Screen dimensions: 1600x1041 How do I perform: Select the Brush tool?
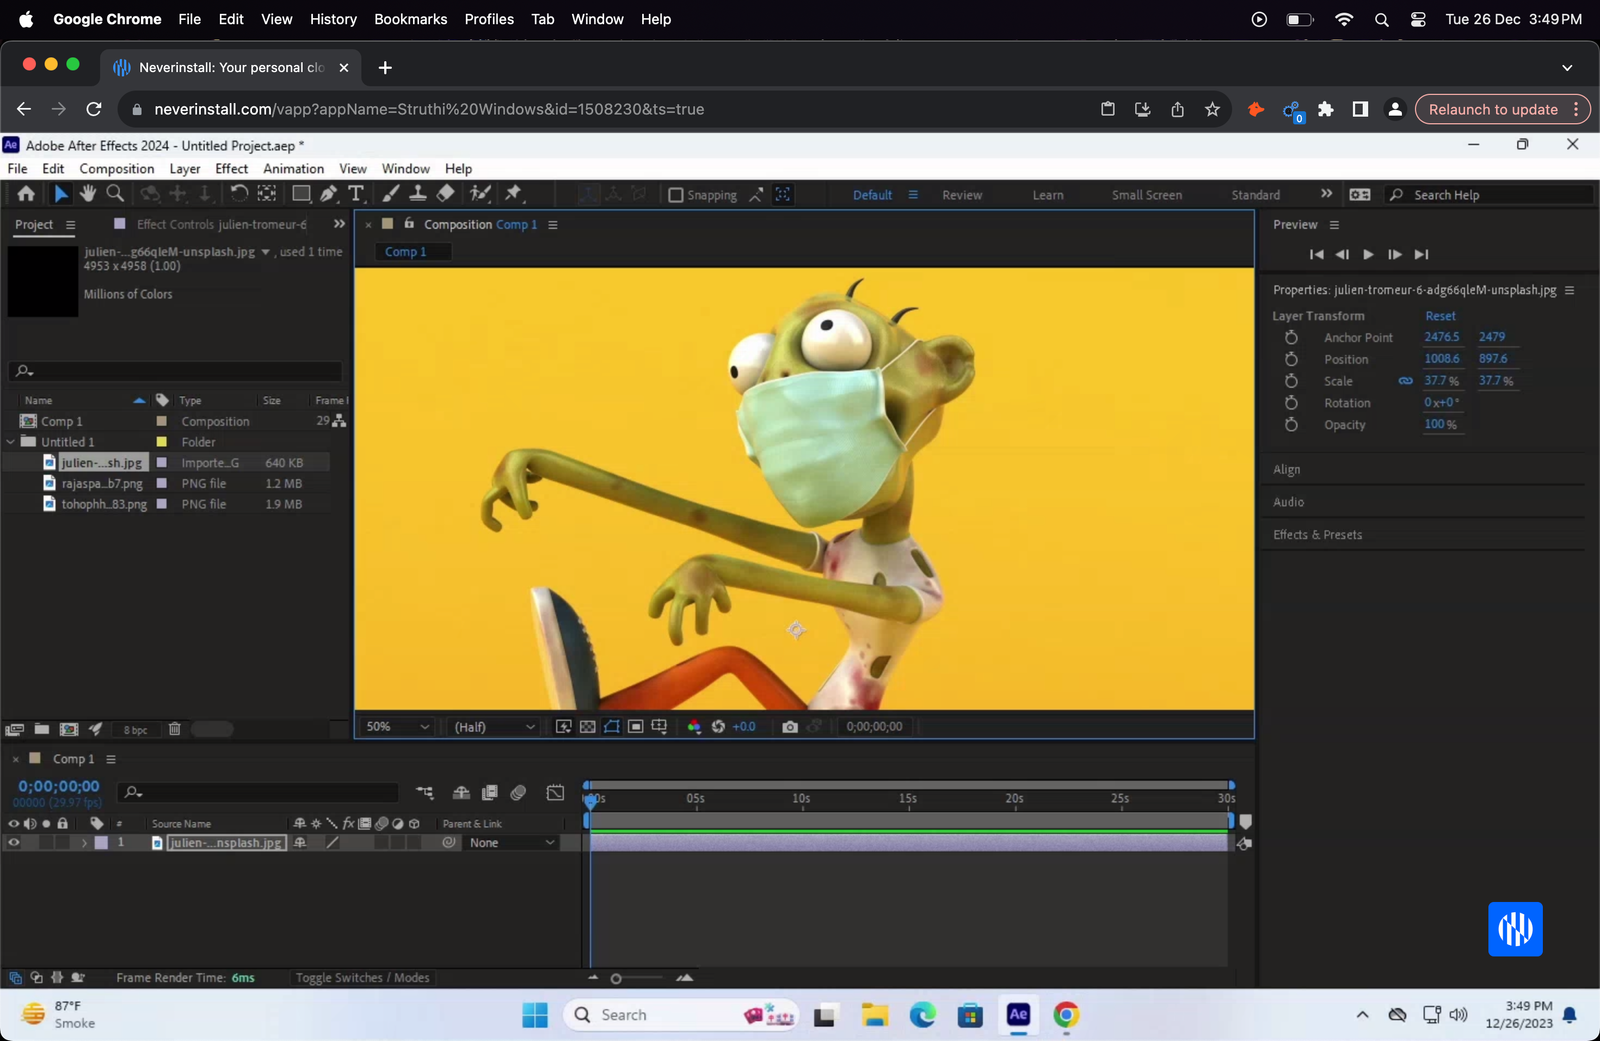click(x=389, y=193)
